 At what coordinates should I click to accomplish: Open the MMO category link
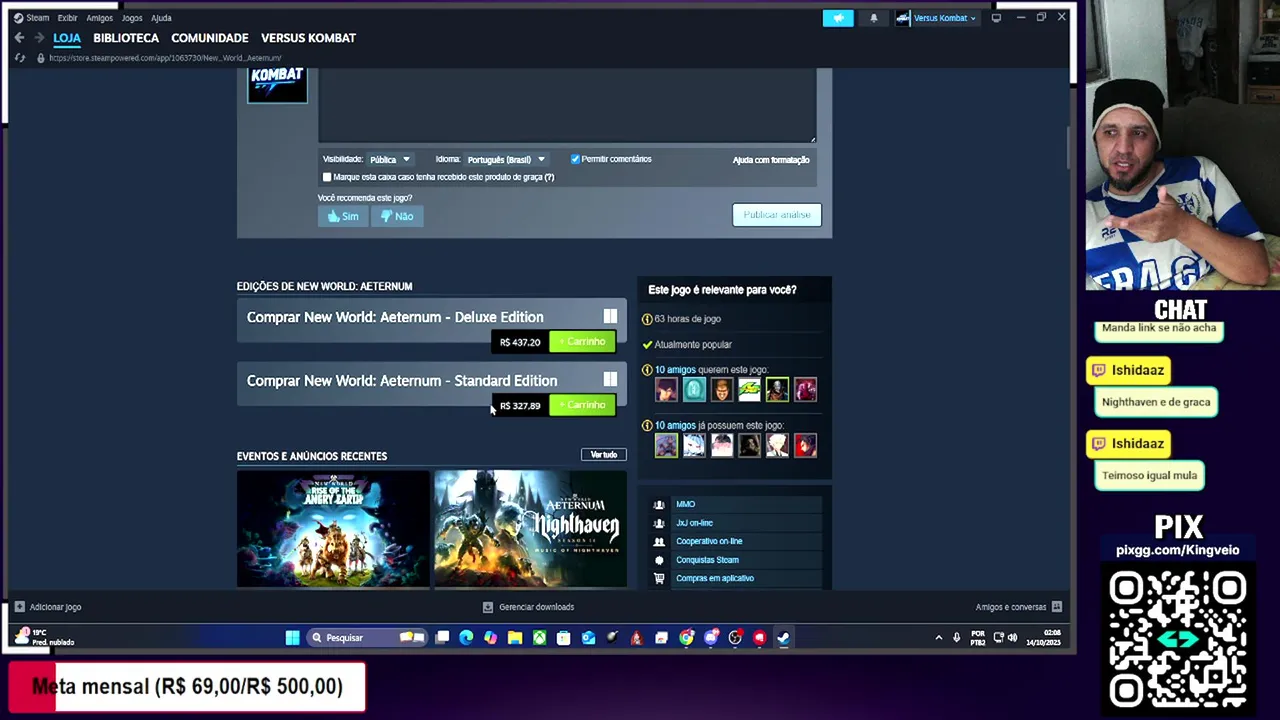click(685, 505)
